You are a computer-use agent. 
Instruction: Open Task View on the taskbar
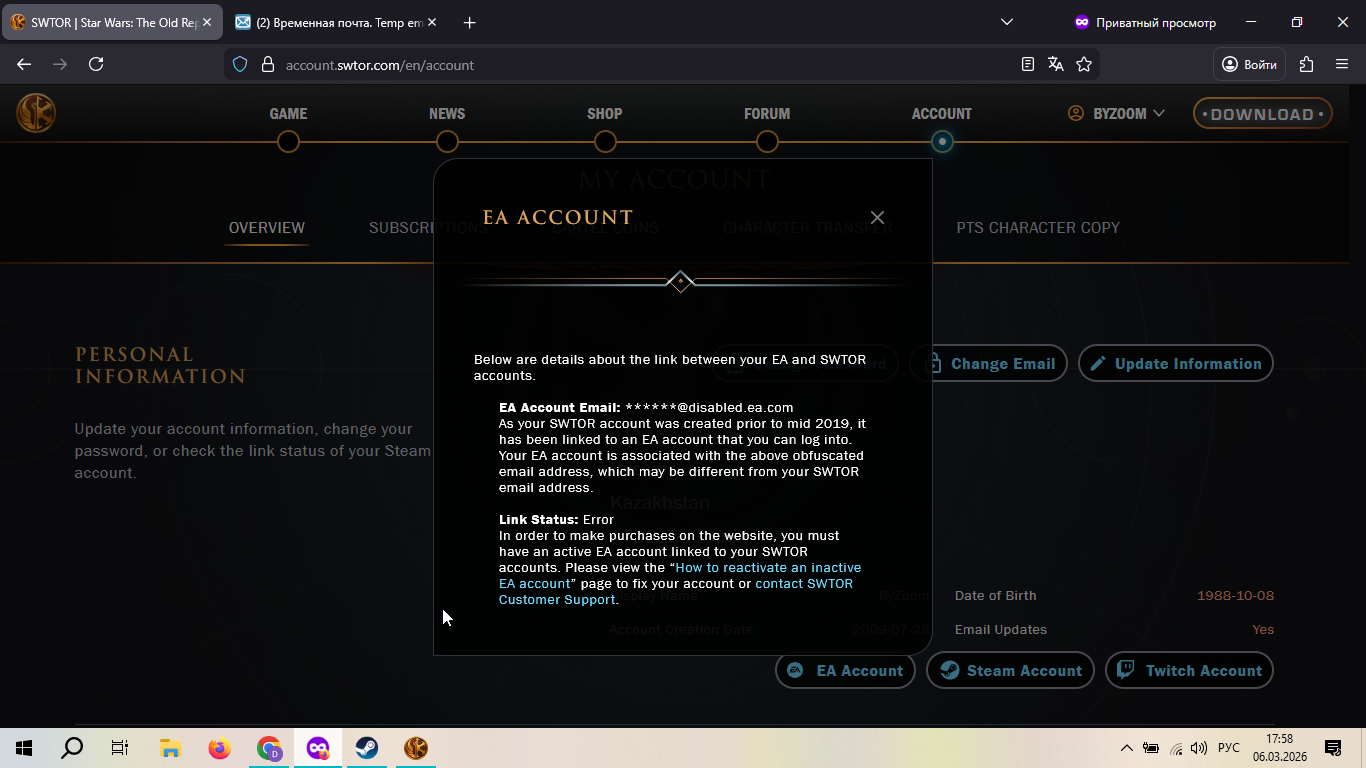pyautogui.click(x=120, y=748)
